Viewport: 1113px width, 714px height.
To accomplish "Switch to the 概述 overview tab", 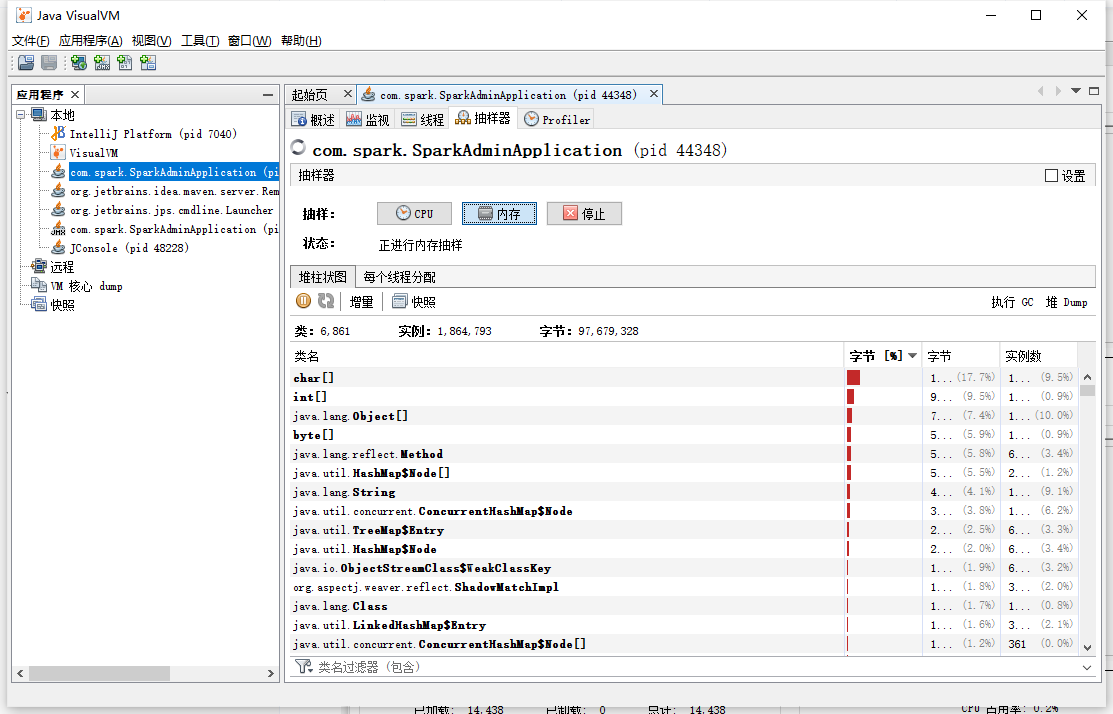I will (x=314, y=119).
